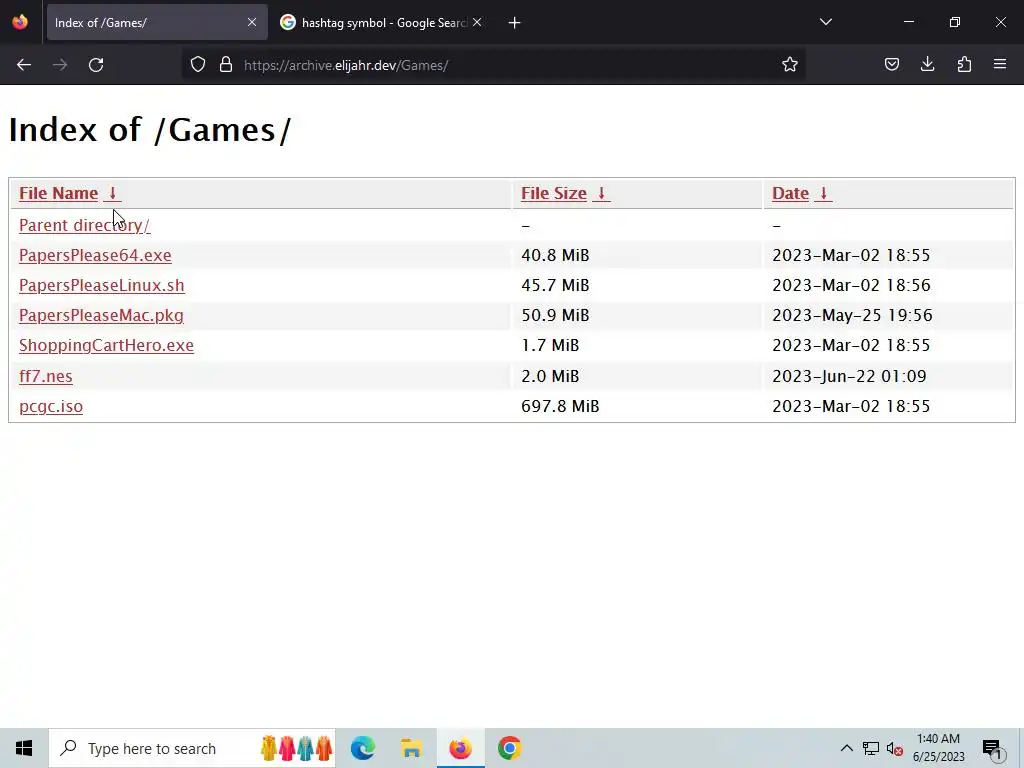
Task: Select the 1.7 MiB size cell
Action: pos(550,345)
